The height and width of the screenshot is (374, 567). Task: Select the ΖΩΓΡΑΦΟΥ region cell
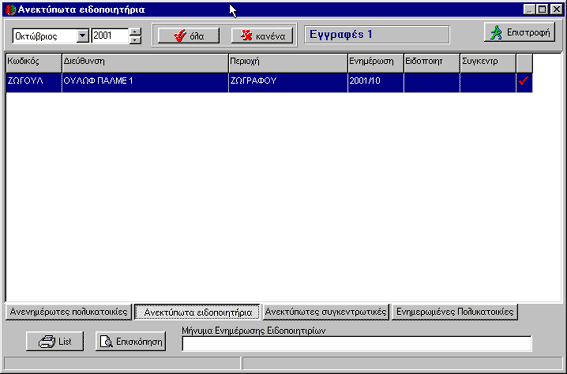click(x=288, y=82)
